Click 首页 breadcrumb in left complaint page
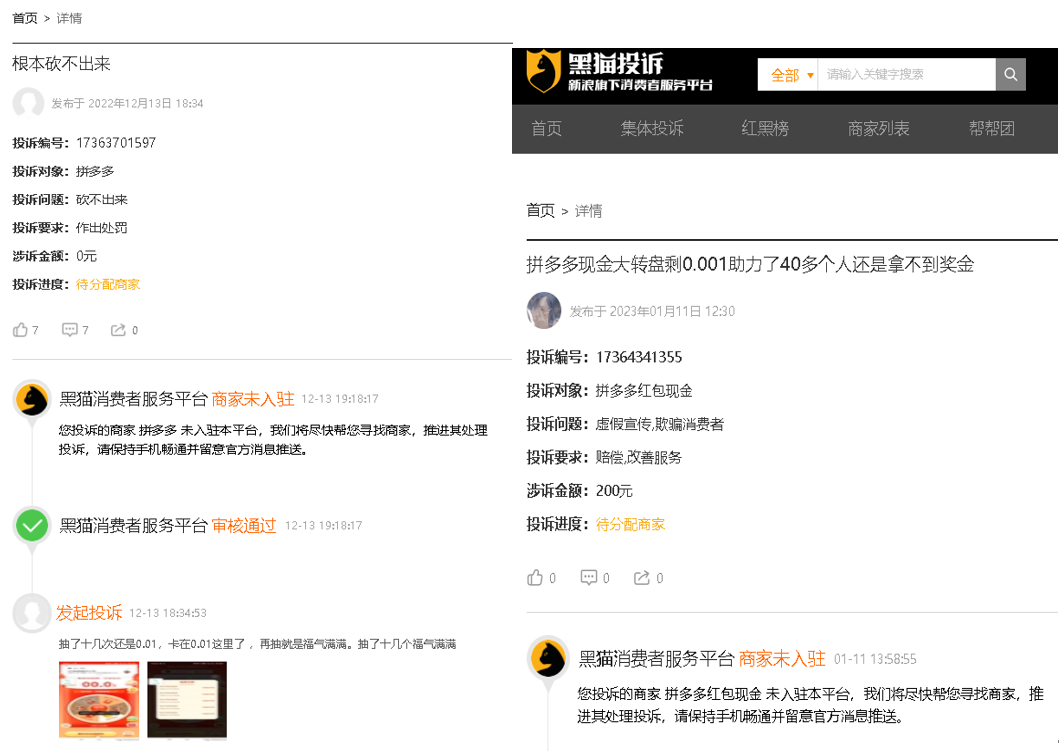1059x755 pixels. click(25, 18)
